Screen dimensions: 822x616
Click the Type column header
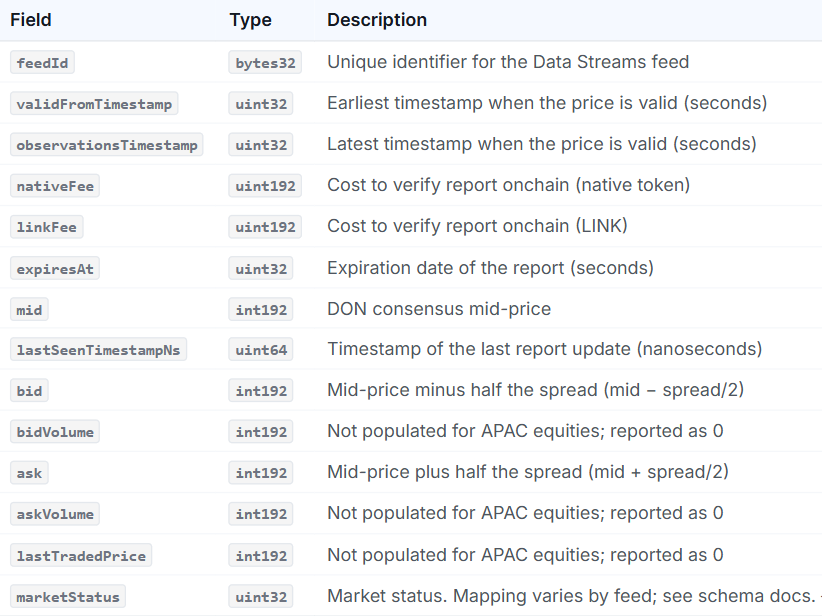coord(251,20)
